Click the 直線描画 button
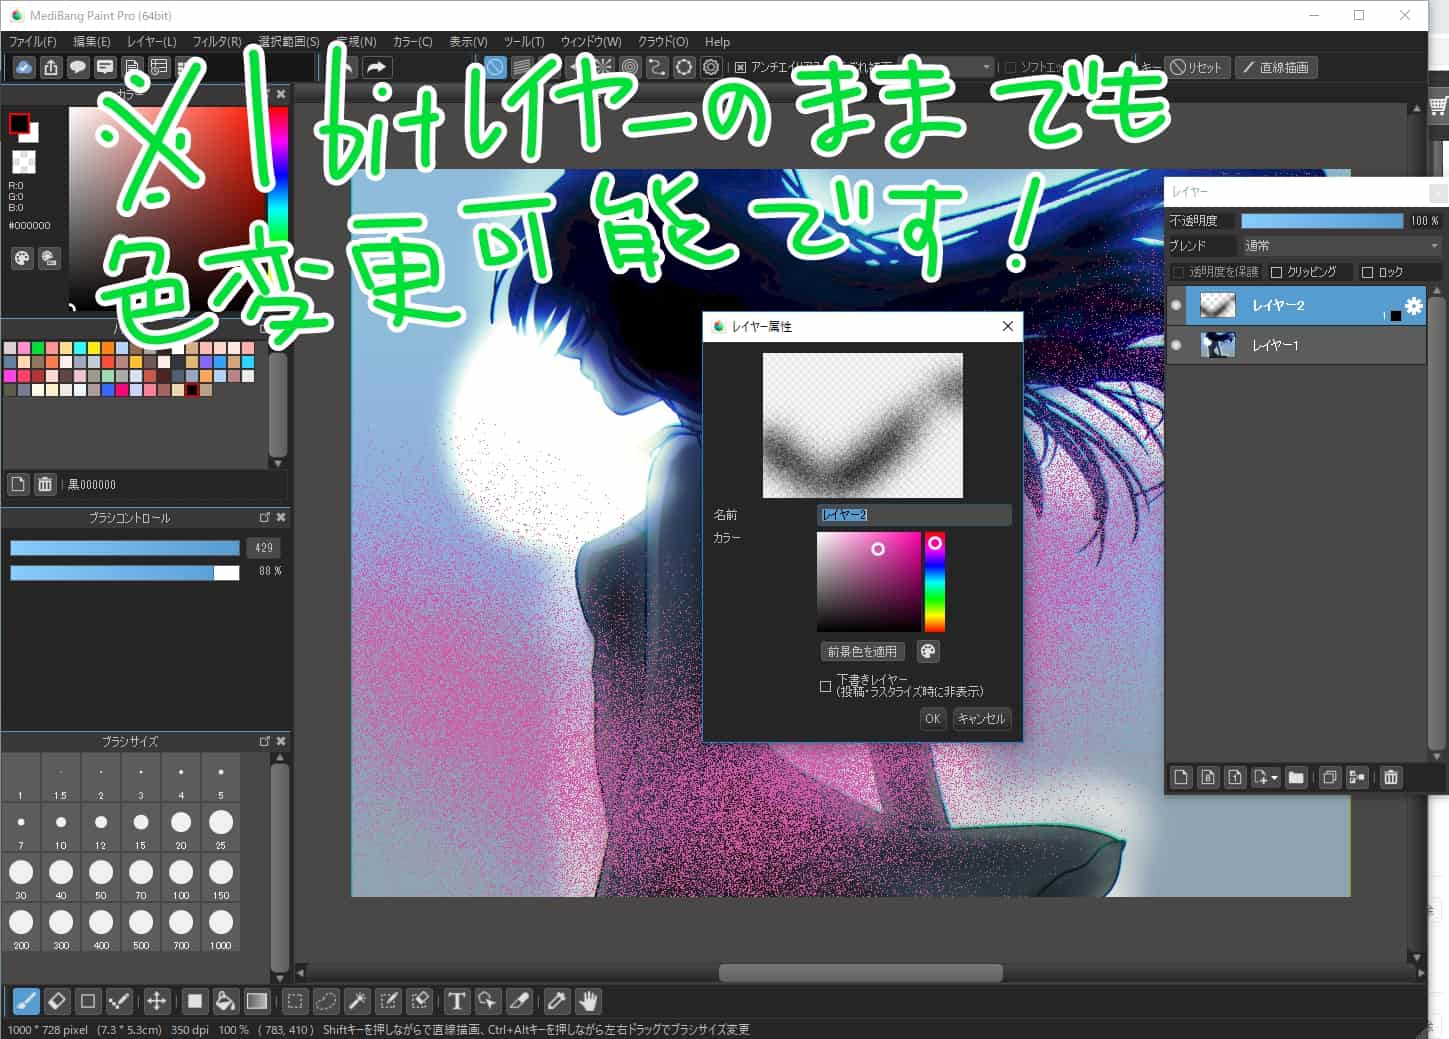 click(x=1276, y=67)
